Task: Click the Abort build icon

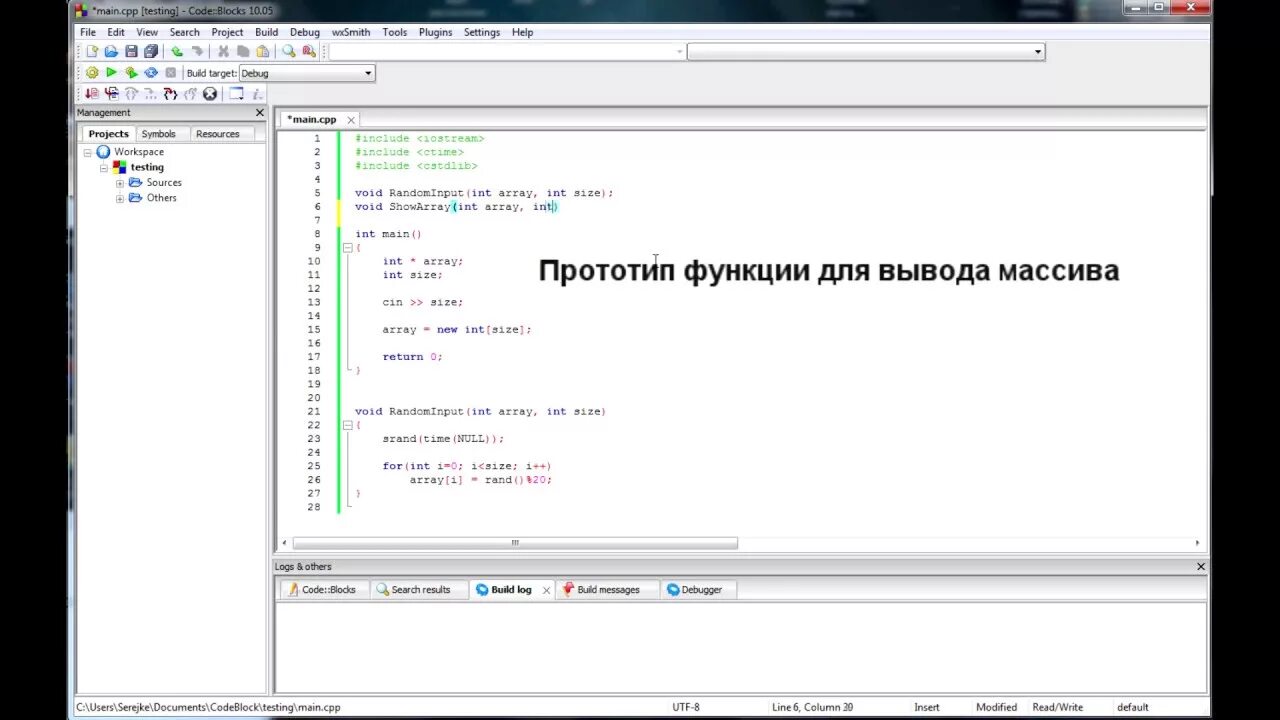Action: click(171, 73)
